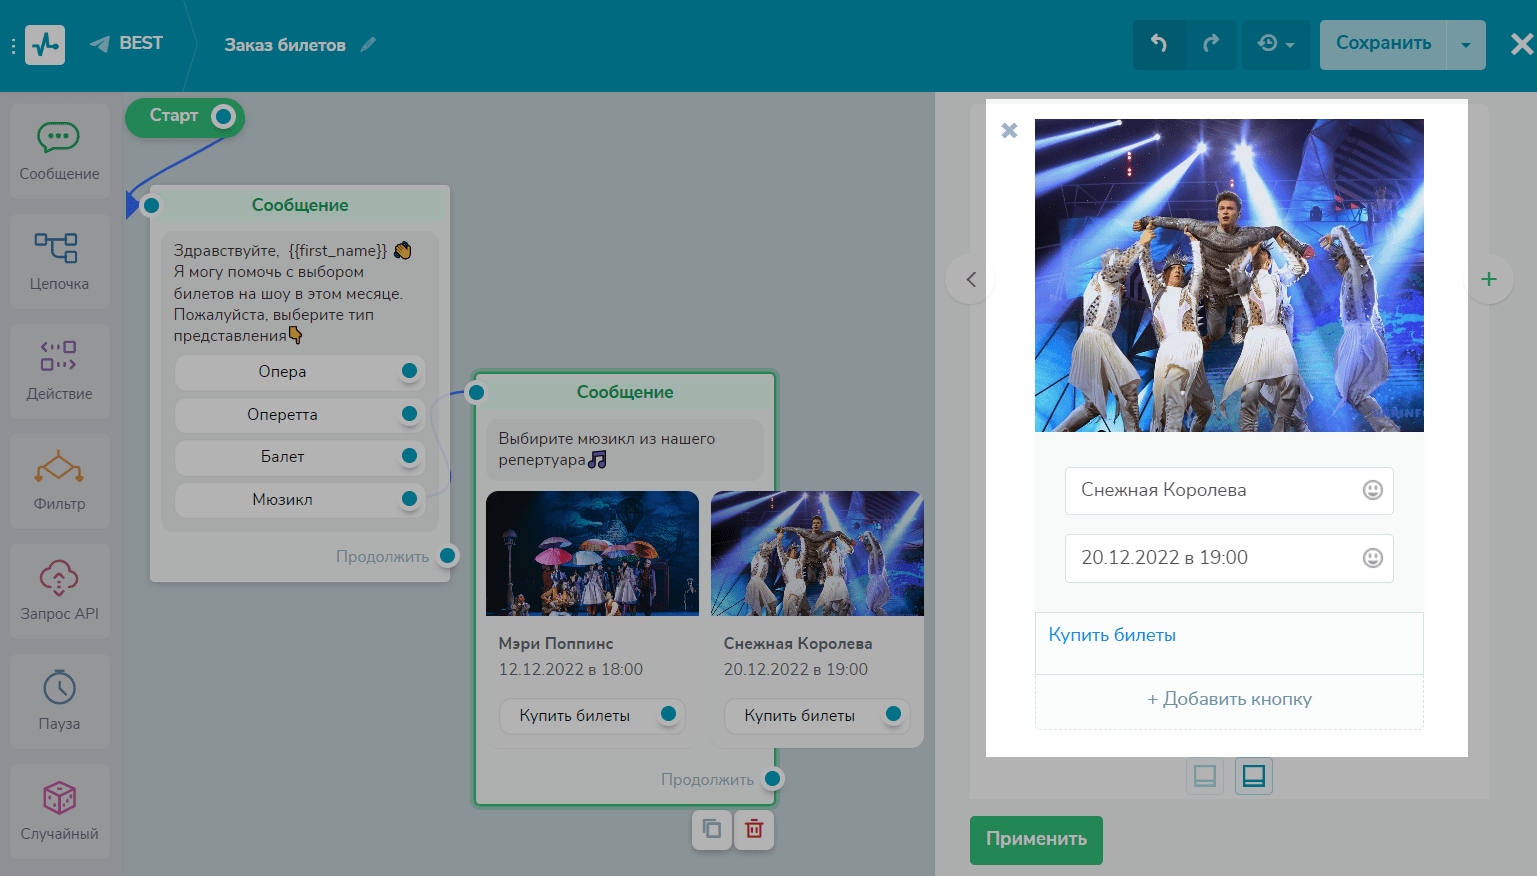
Task: Delete the selected message block
Action: (754, 829)
